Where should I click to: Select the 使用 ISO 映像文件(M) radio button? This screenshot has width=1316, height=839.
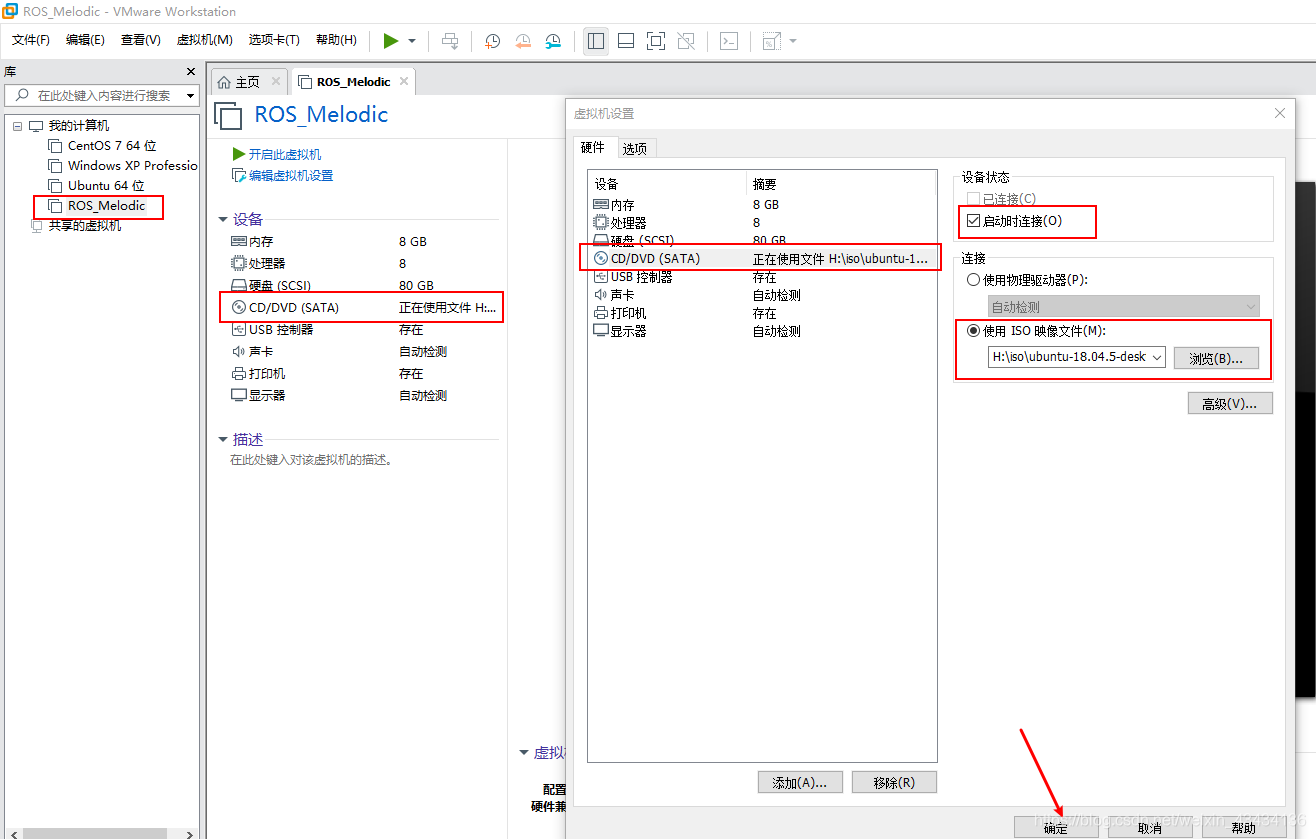click(x=974, y=331)
